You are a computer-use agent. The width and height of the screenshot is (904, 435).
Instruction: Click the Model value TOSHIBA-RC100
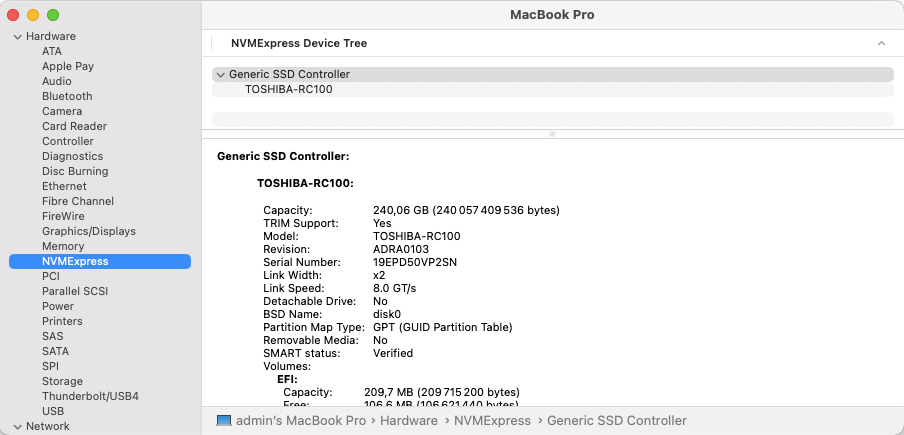click(x=417, y=236)
